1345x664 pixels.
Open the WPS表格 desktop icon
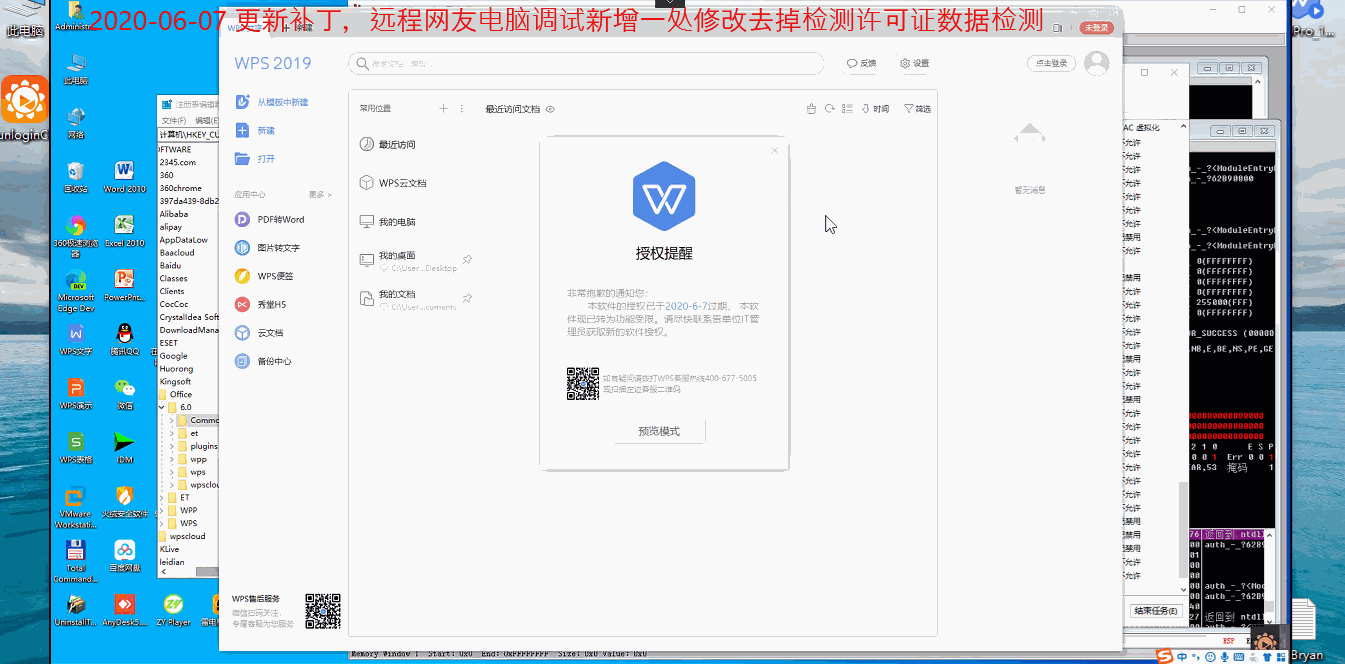75,448
